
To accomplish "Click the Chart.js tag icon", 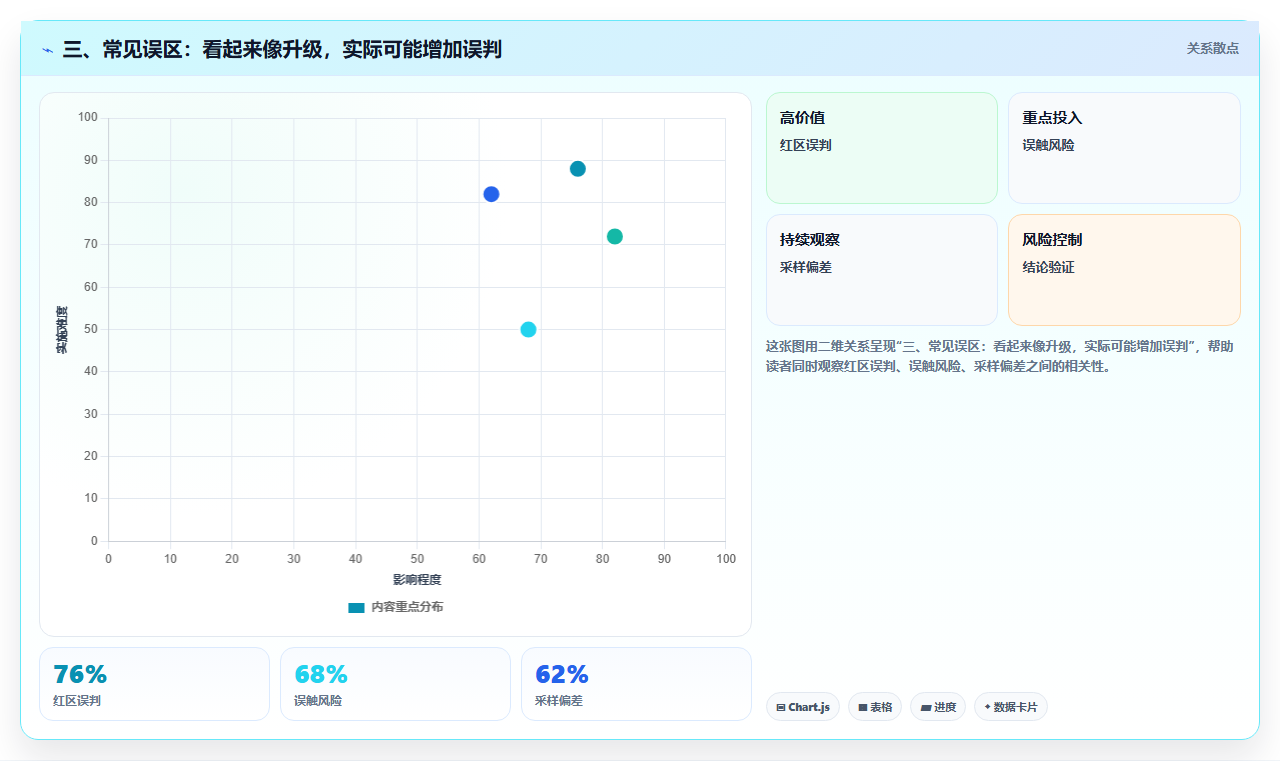I will tap(781, 707).
